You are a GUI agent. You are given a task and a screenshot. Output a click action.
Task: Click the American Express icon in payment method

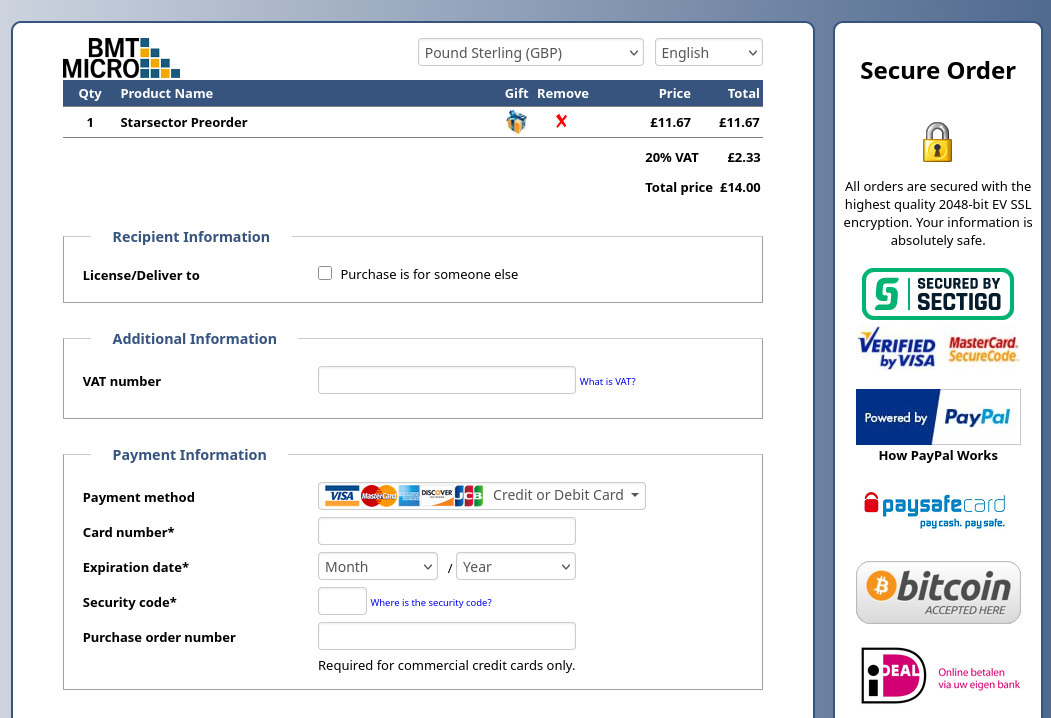(x=409, y=496)
